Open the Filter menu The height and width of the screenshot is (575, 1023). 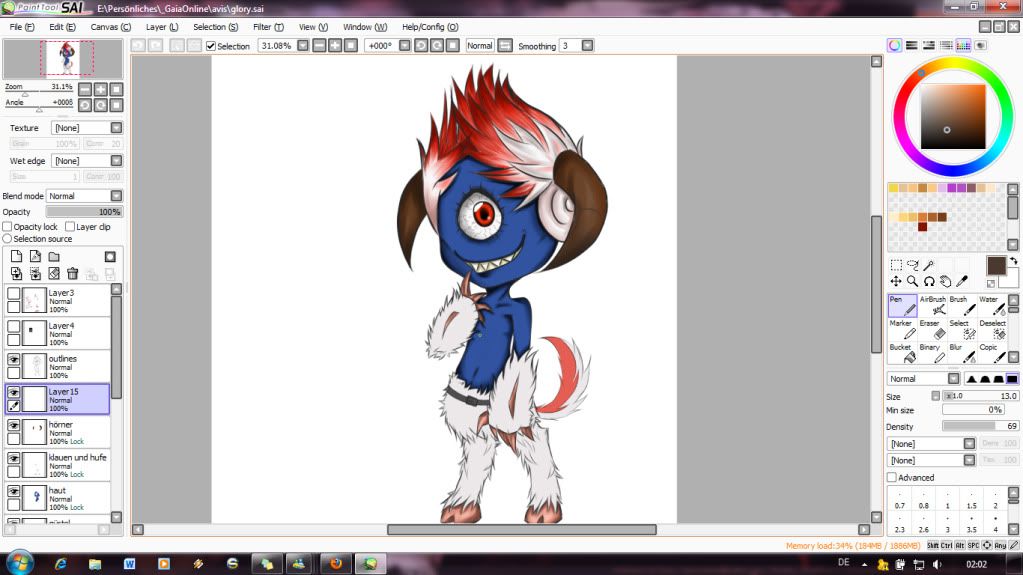tap(268, 27)
